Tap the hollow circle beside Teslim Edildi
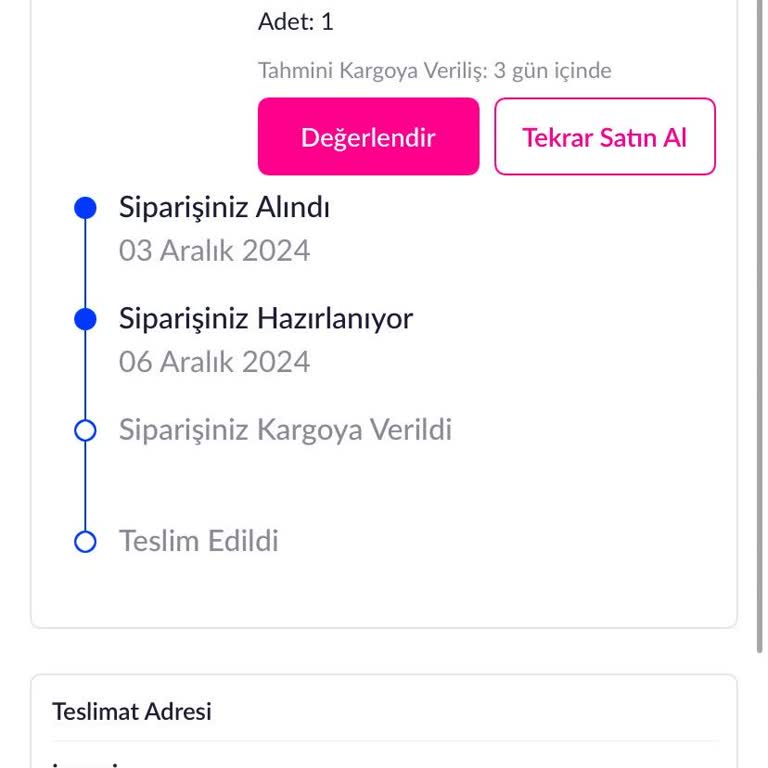 [86, 541]
